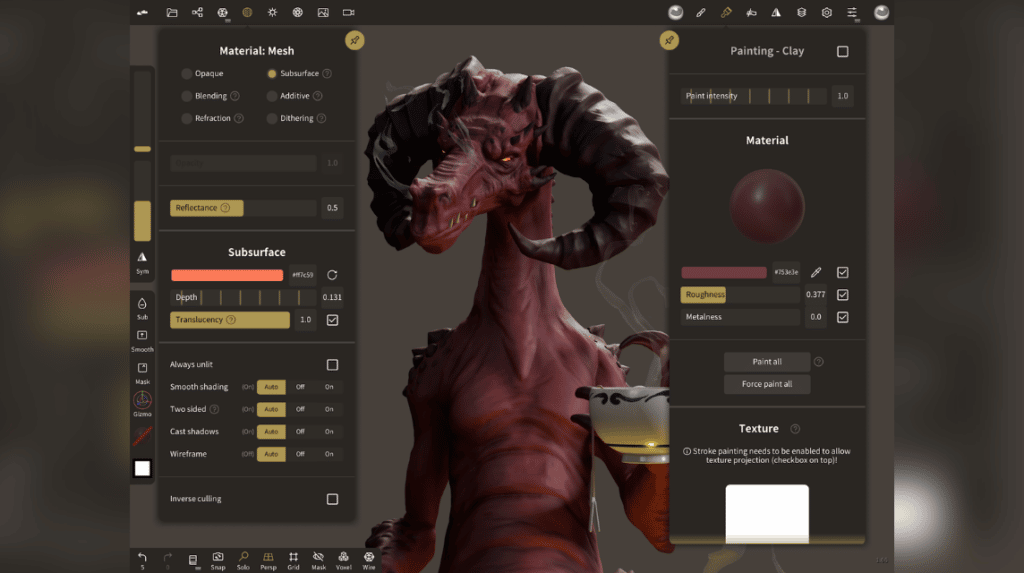
Task: Click the Paint all button
Action: click(x=767, y=362)
